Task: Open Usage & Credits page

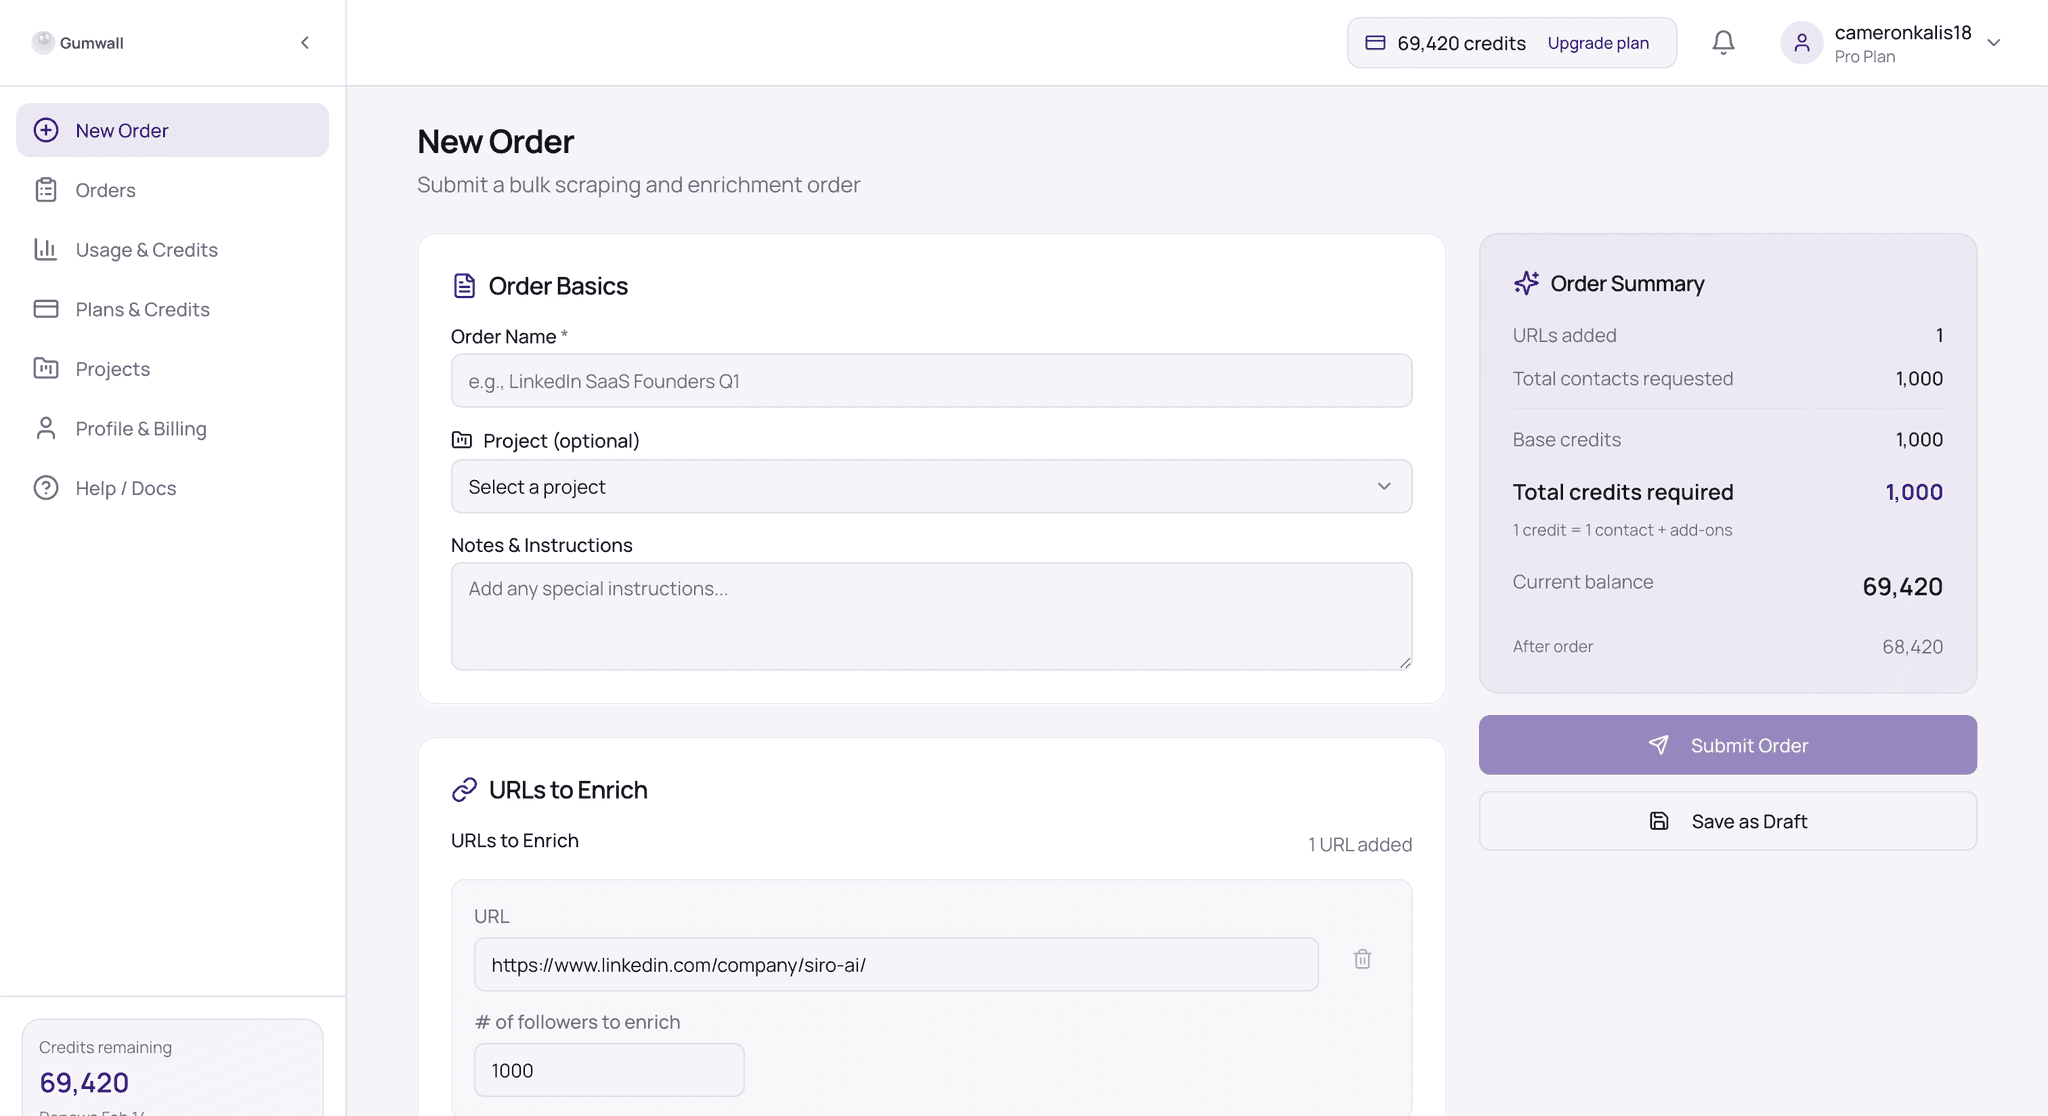Action: point(146,250)
